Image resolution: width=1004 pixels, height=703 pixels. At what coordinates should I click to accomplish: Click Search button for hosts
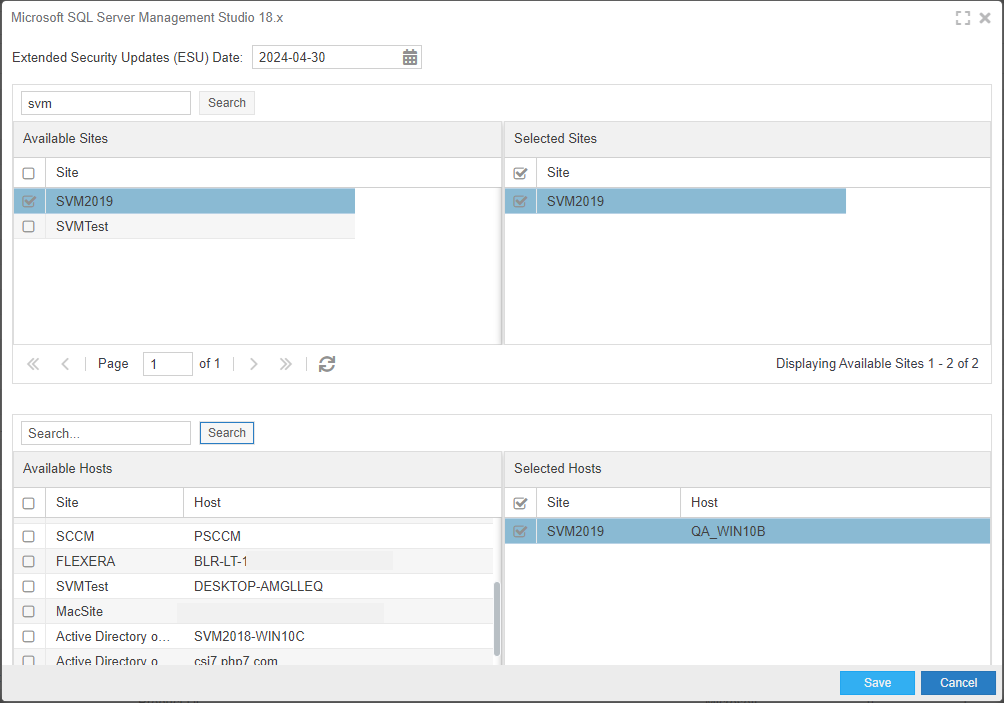(227, 433)
